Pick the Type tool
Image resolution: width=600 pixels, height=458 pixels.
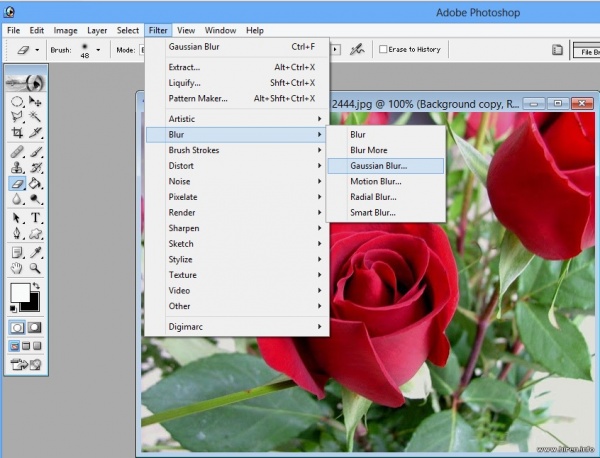coord(36,218)
